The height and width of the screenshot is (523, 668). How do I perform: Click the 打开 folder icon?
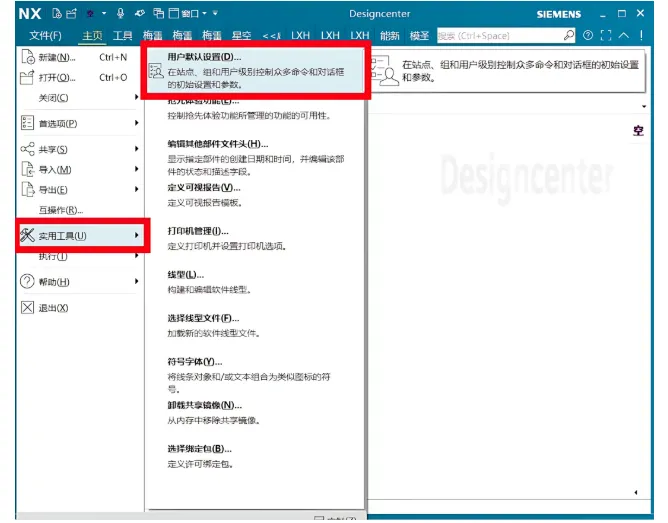pos(27,78)
